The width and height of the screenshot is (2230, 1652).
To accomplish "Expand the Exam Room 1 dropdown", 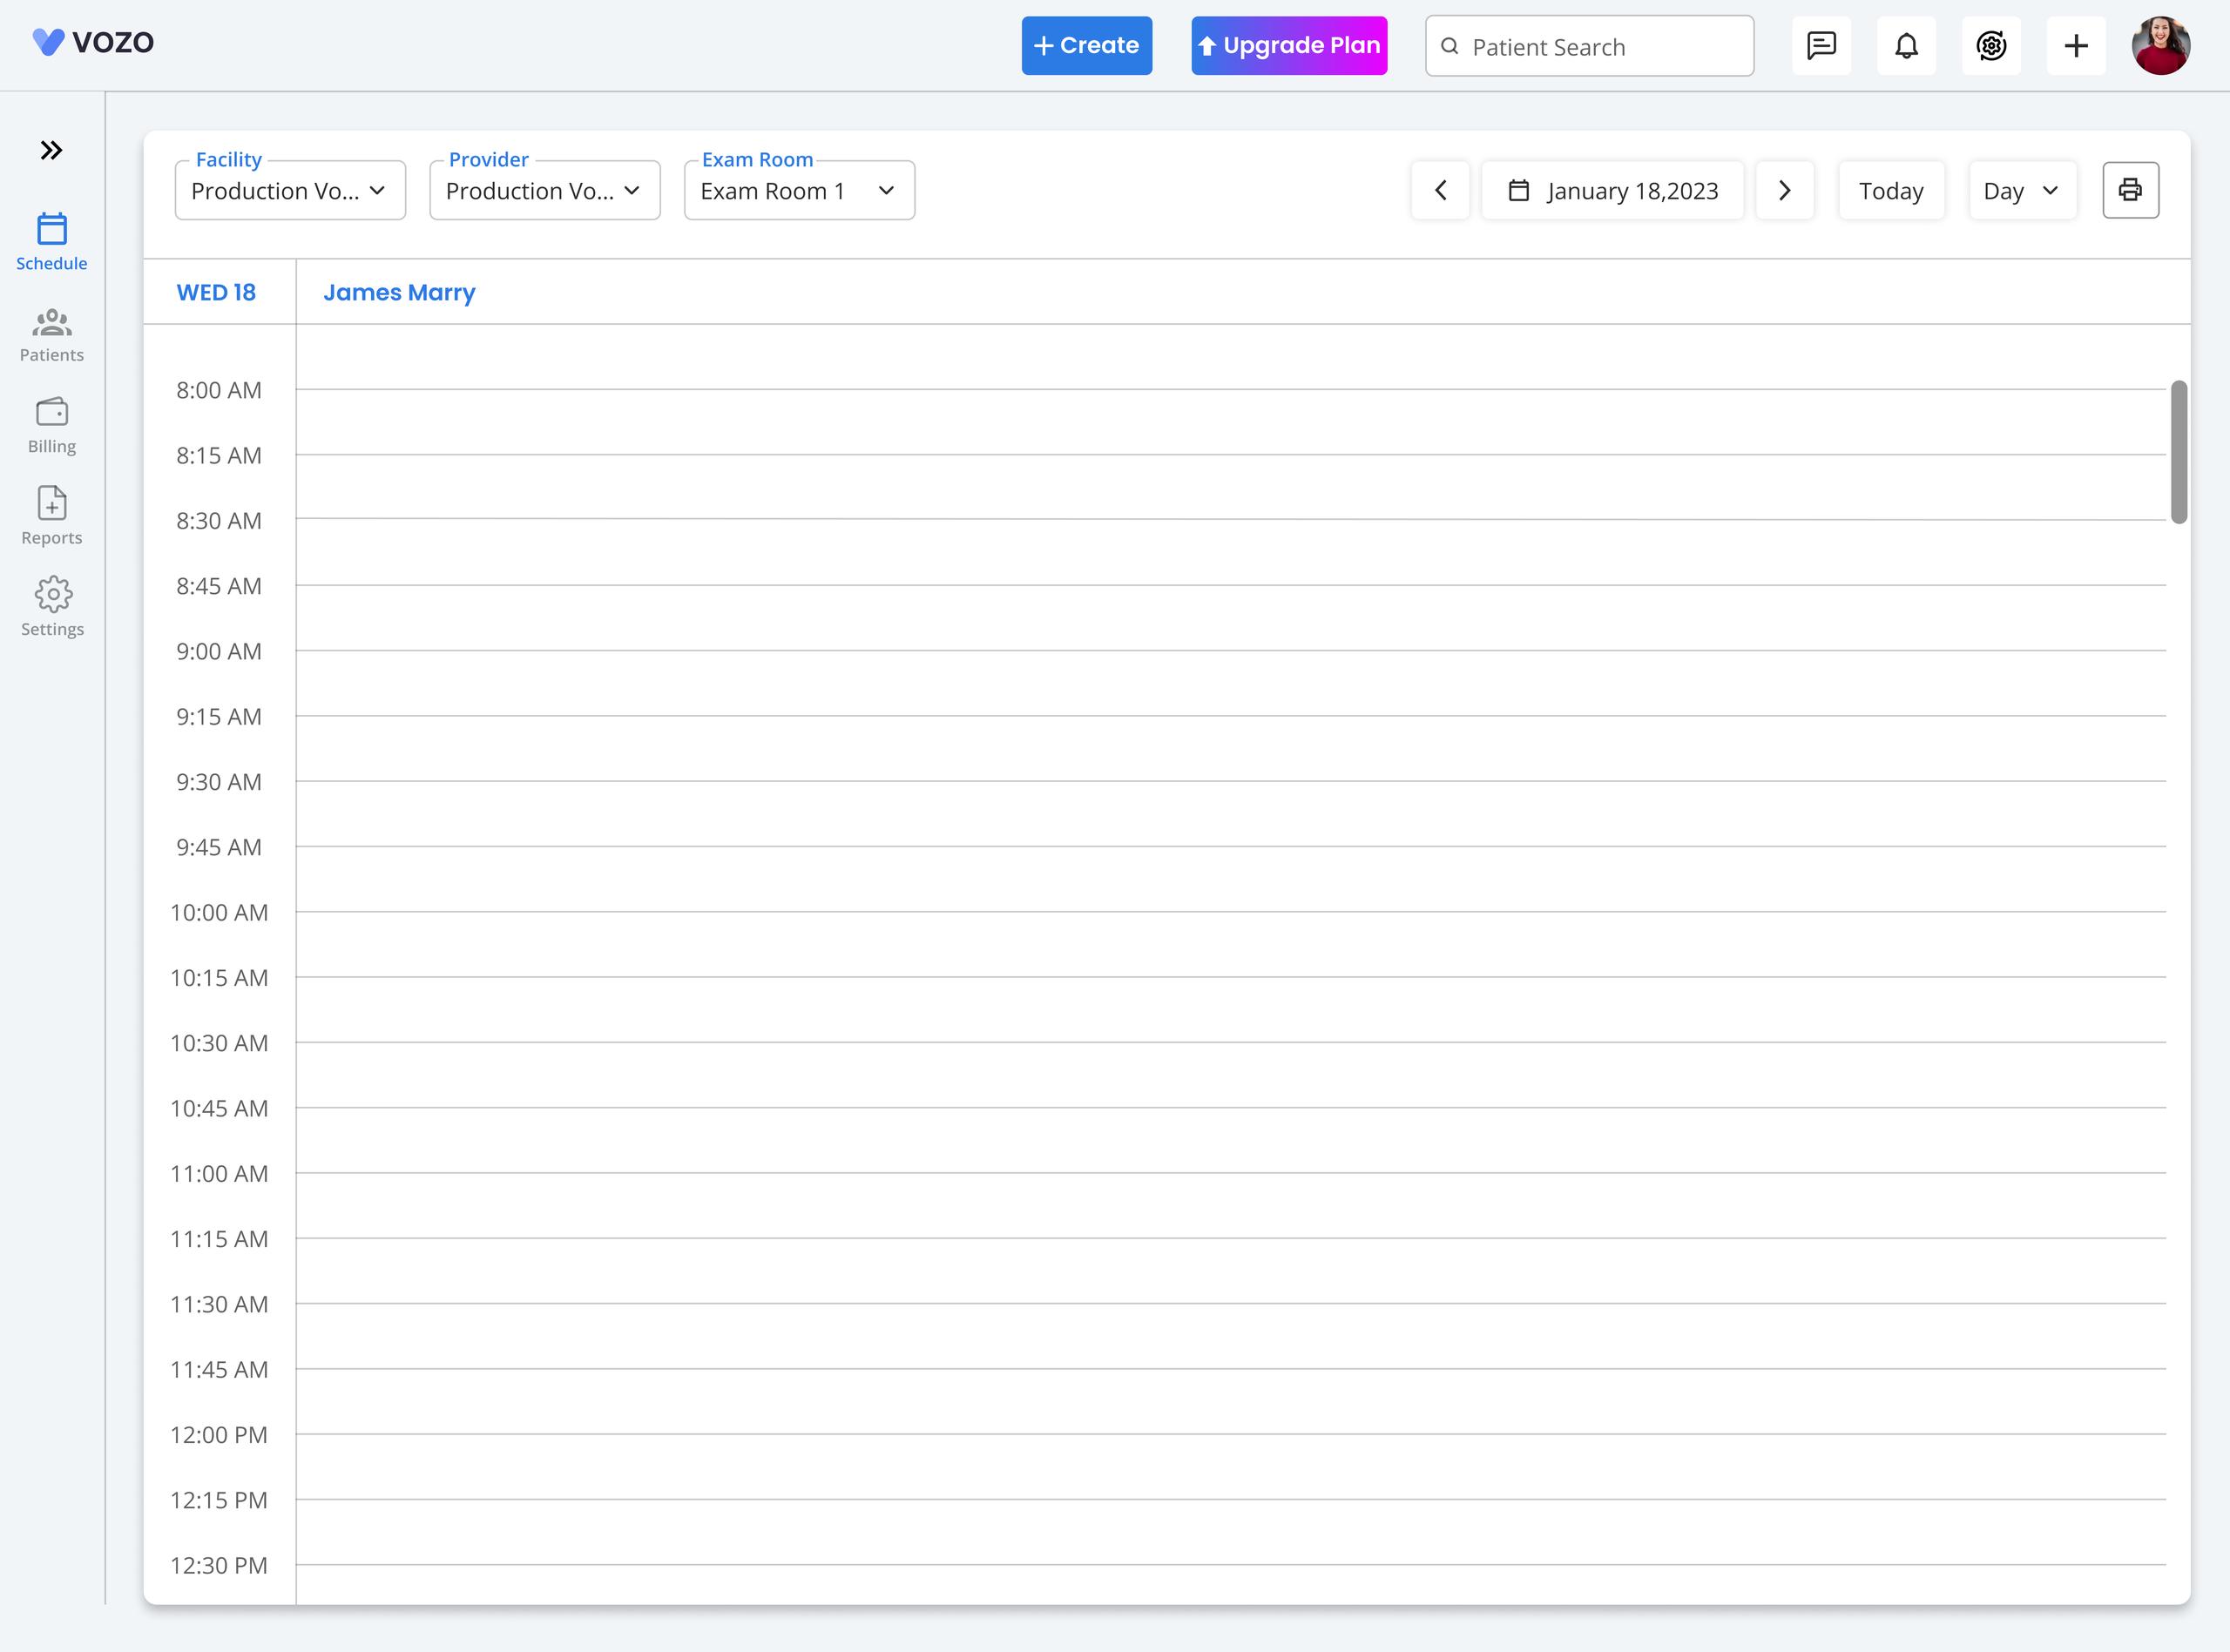I will click(799, 191).
